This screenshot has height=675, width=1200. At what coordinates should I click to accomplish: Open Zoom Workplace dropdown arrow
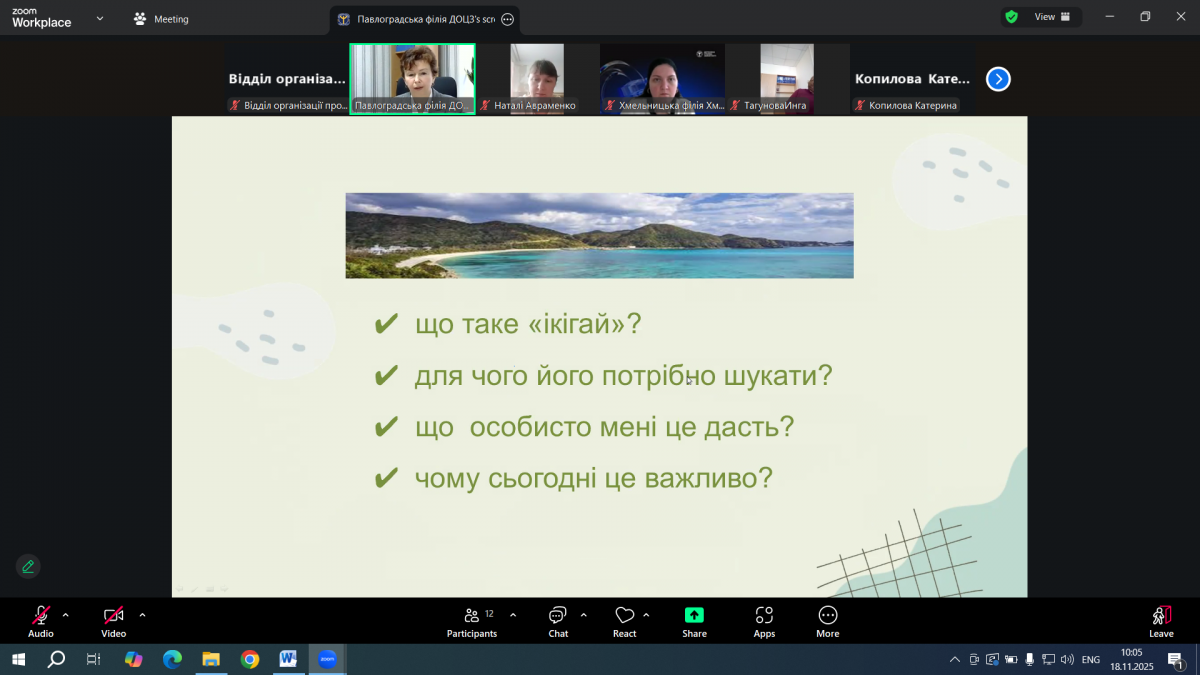click(x=99, y=18)
